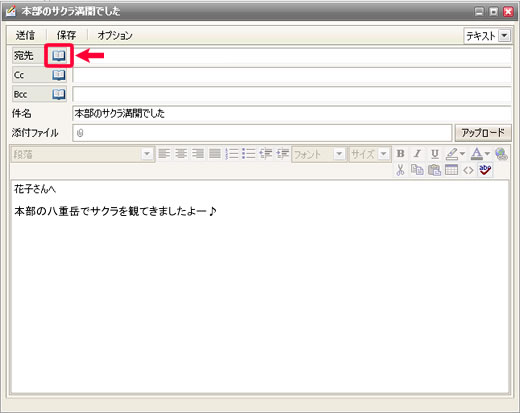Open the address book for 宛先 field

click(59, 56)
